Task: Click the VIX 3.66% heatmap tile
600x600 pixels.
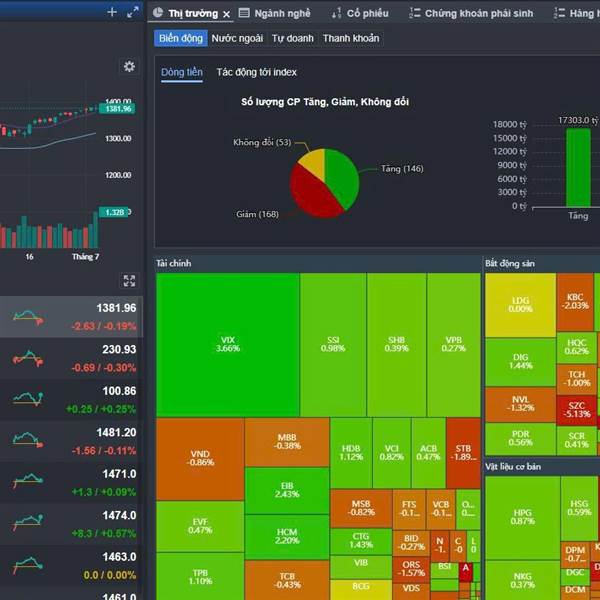Action: coord(228,344)
